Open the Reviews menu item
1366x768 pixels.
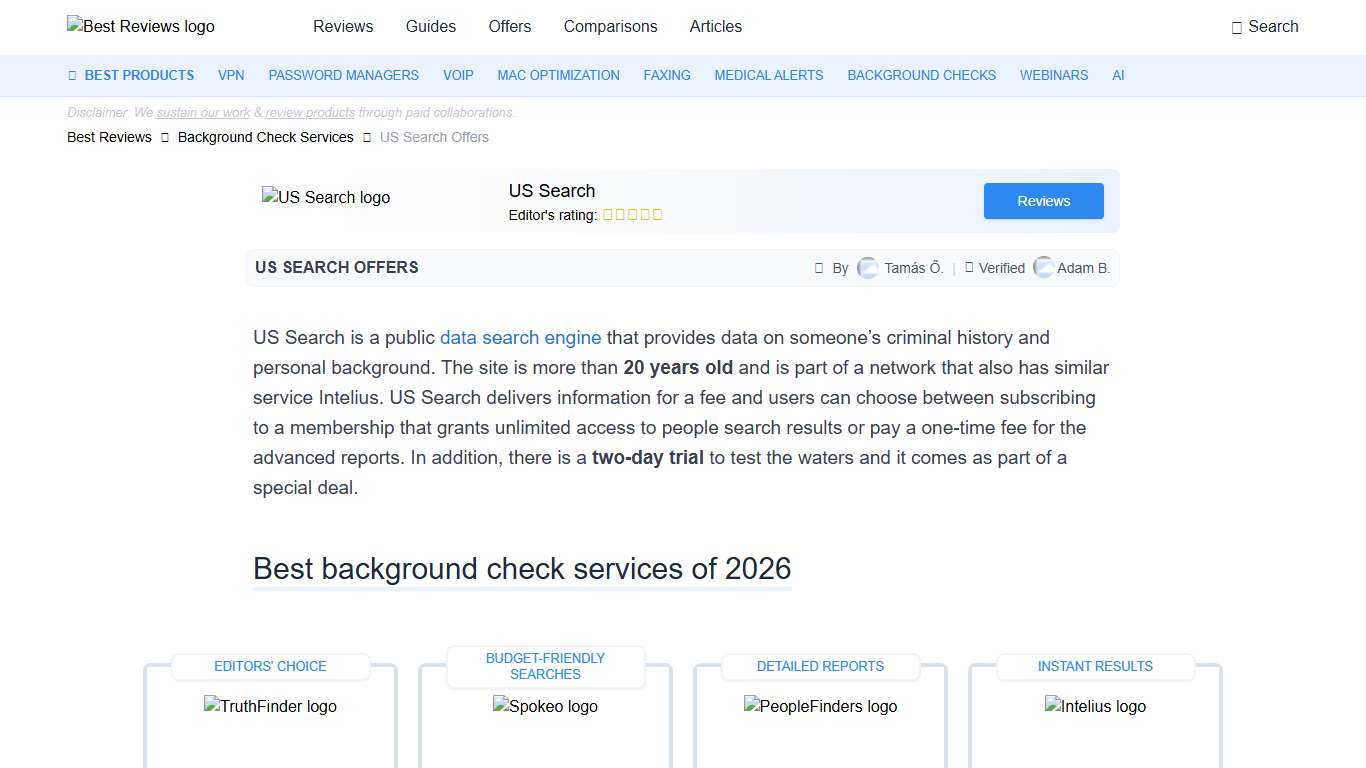343,27
